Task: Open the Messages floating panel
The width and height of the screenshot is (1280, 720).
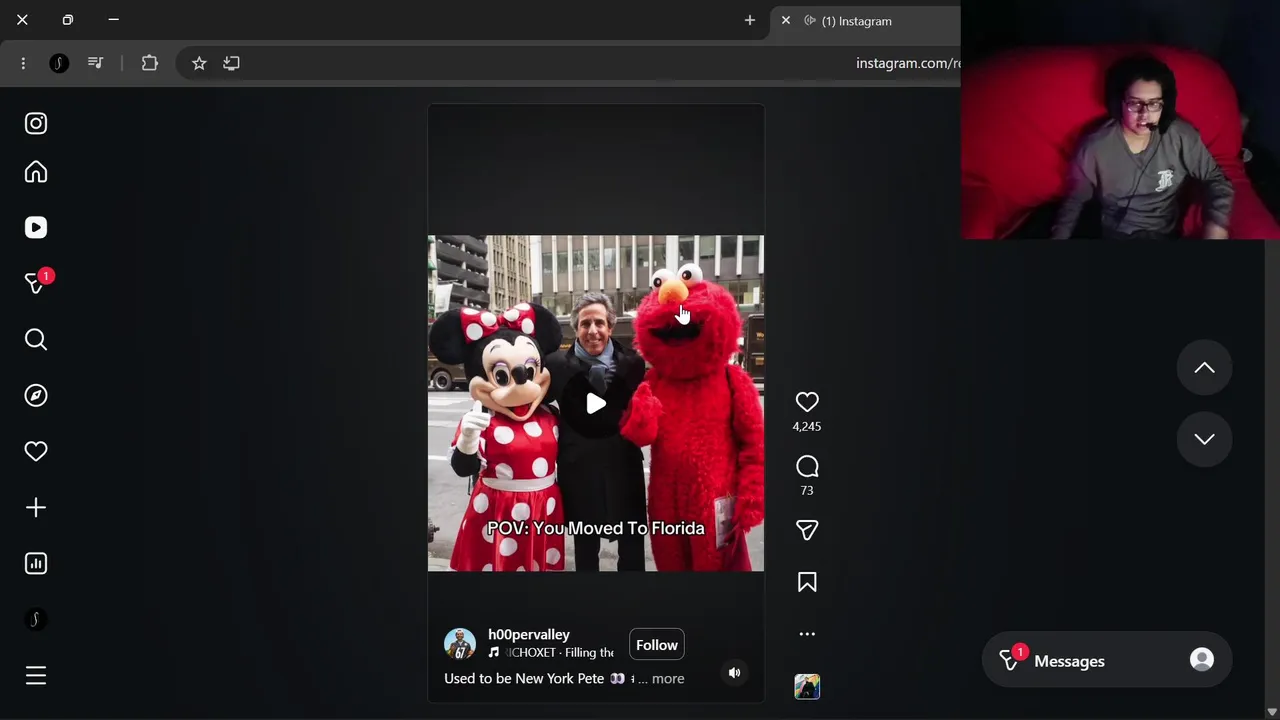Action: point(1107,661)
